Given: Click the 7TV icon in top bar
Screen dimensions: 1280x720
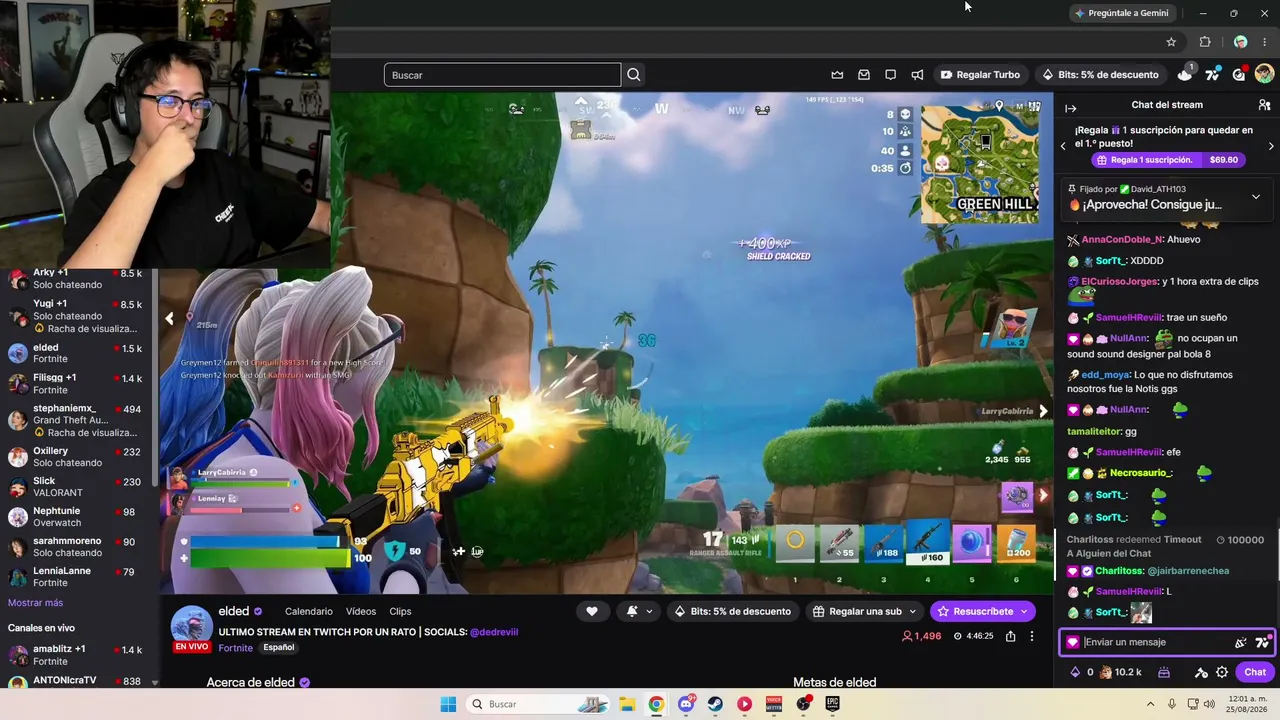Looking at the screenshot, I should pyautogui.click(x=1213, y=75).
